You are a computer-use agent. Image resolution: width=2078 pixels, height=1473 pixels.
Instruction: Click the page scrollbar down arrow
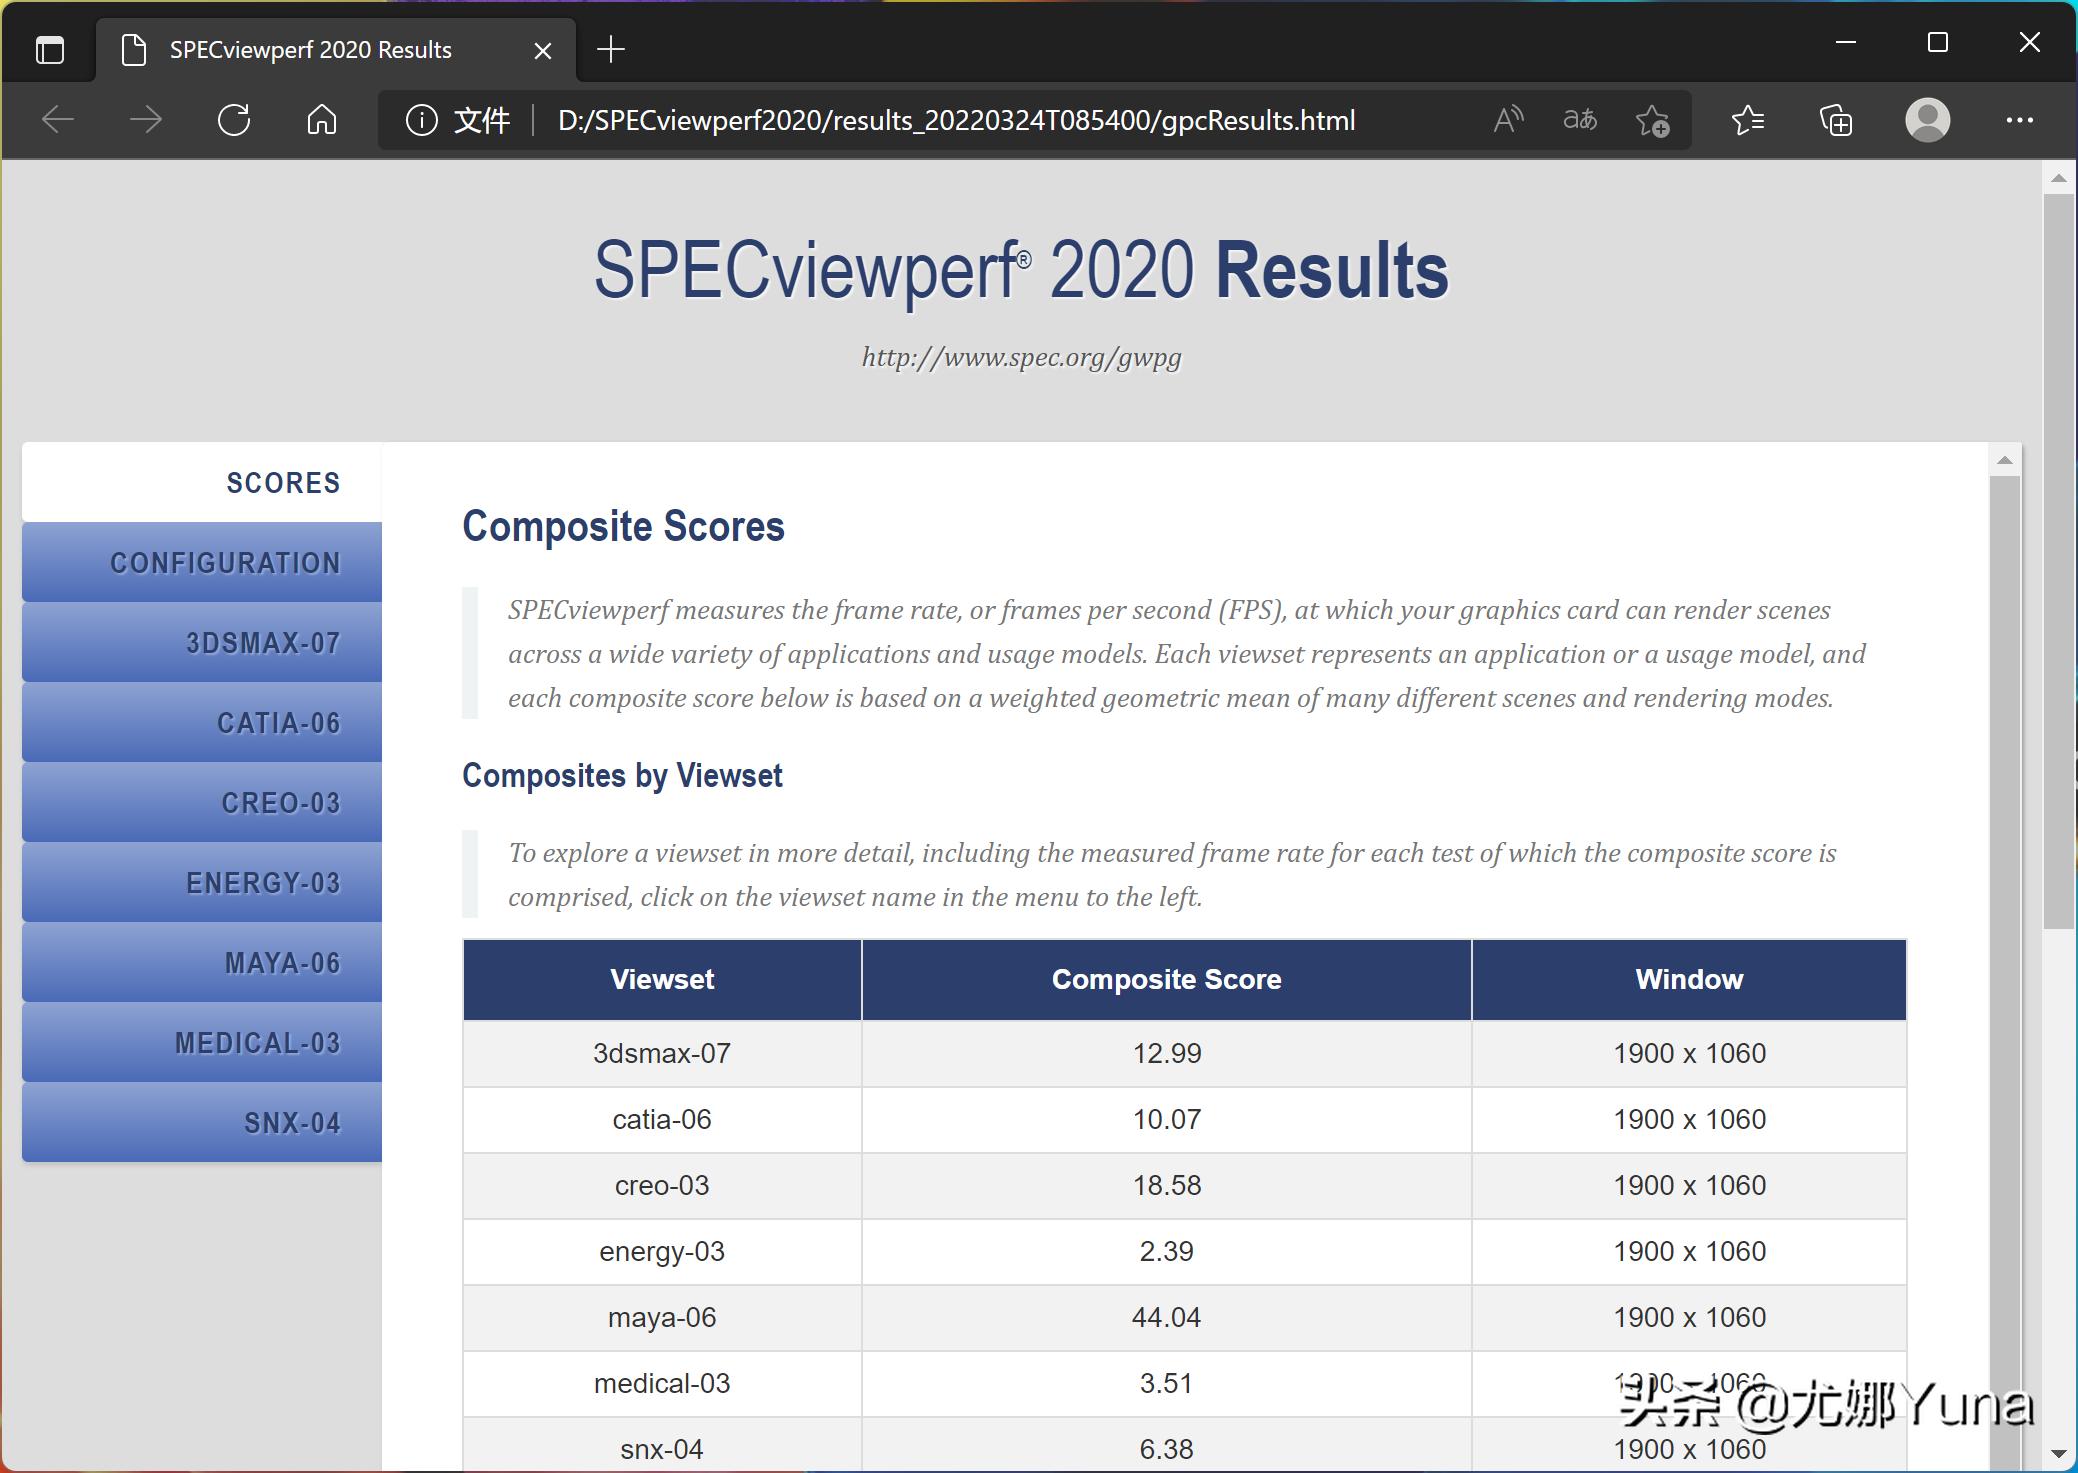pos(2058,1452)
